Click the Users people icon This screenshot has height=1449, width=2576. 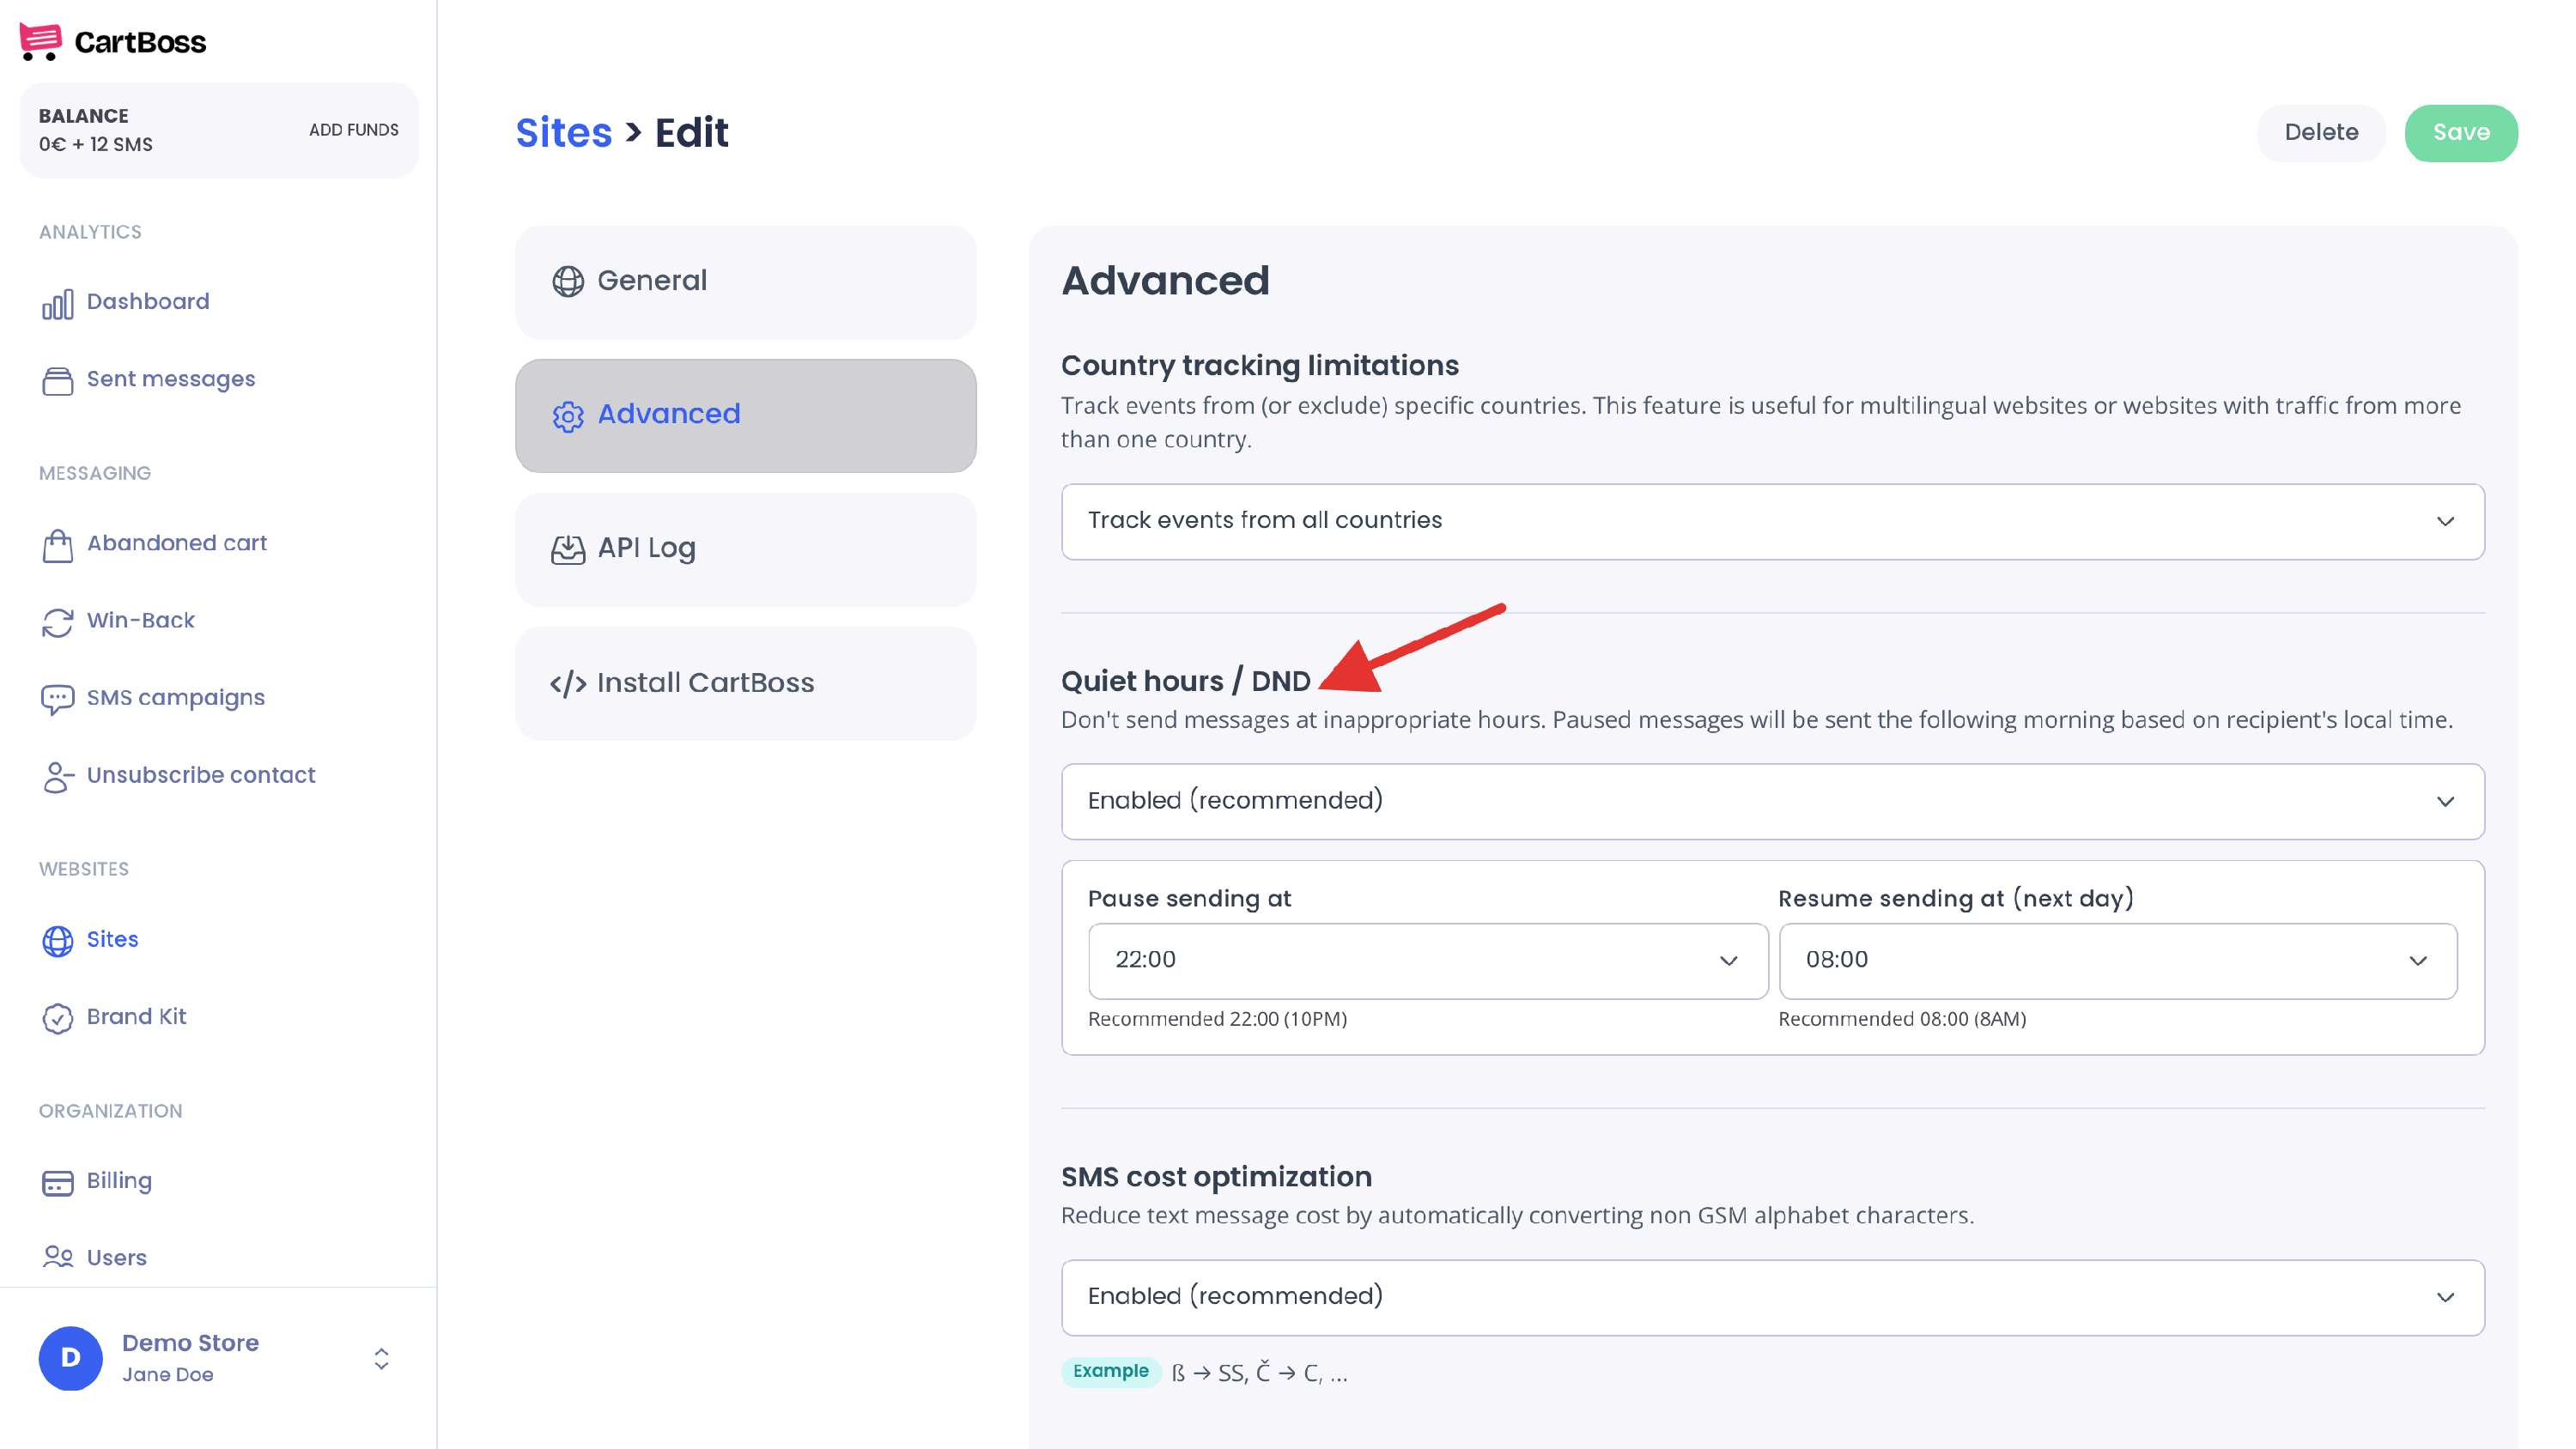[x=58, y=1257]
